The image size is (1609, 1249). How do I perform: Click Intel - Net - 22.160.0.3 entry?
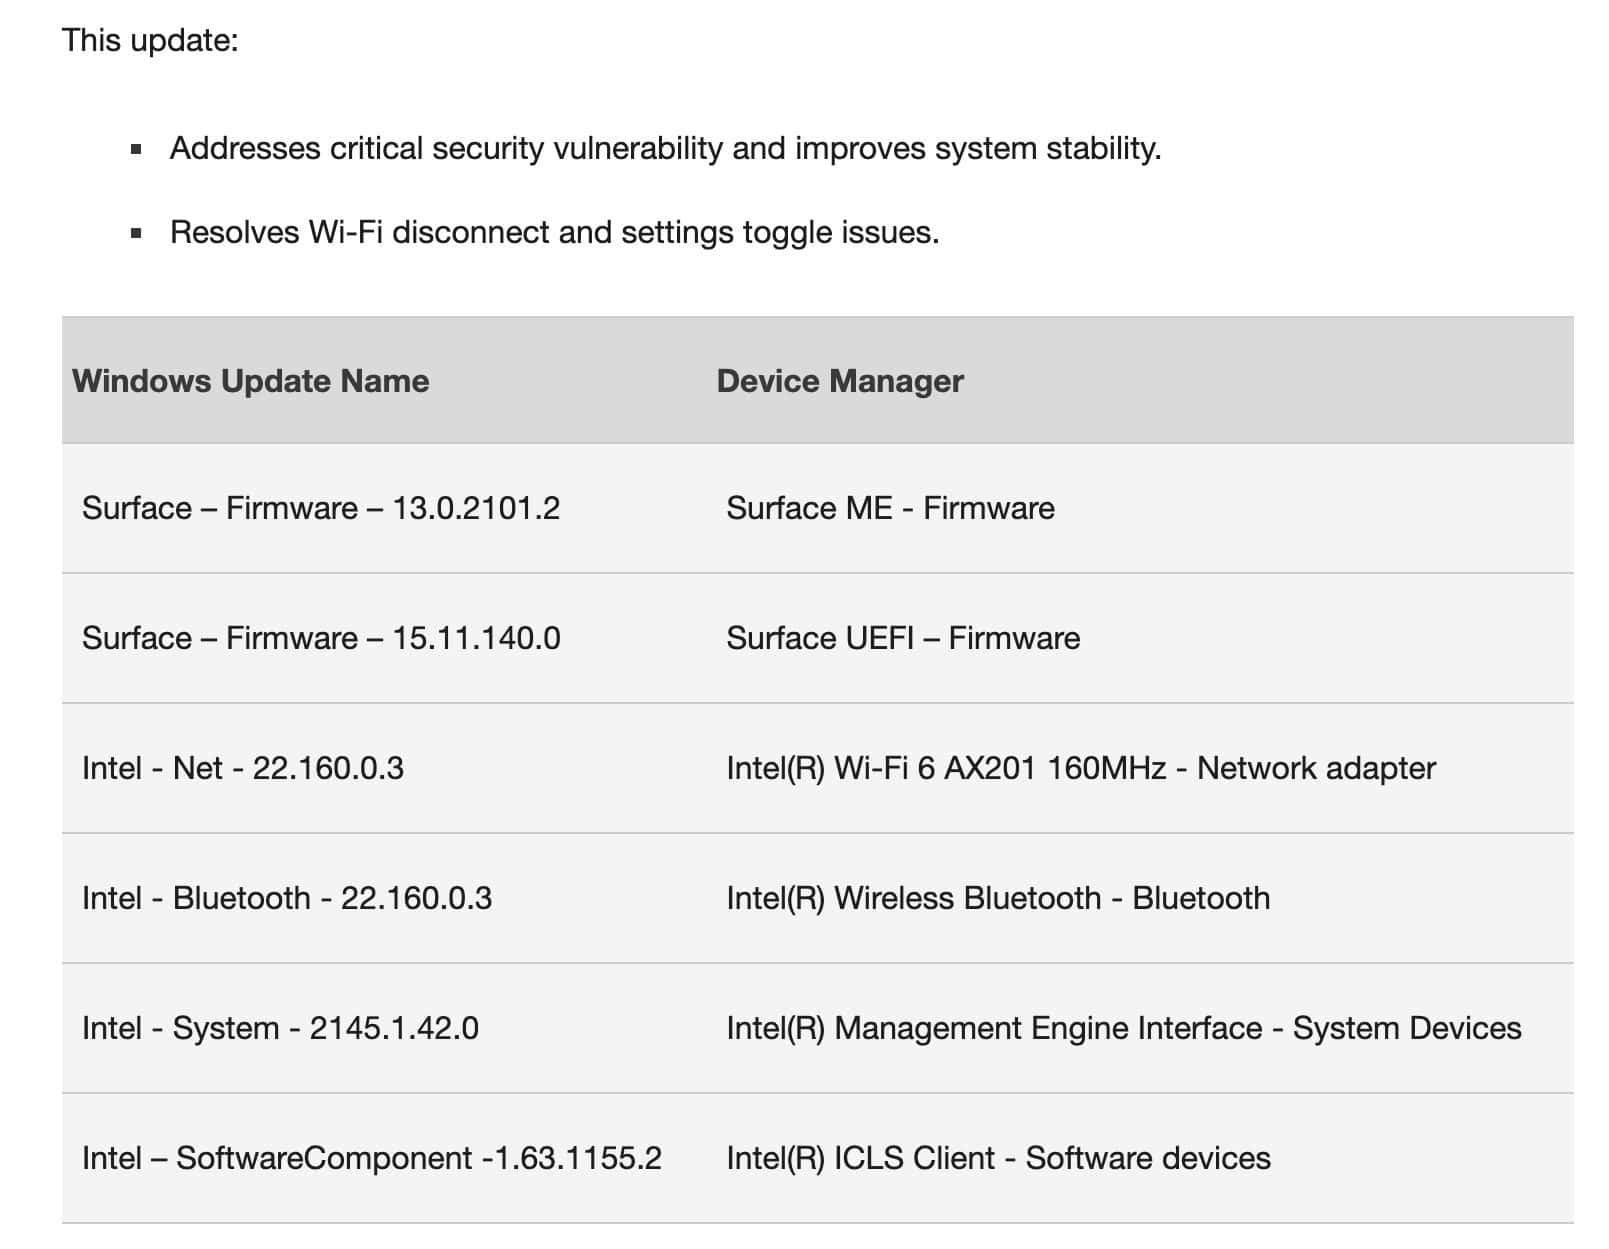click(x=243, y=768)
